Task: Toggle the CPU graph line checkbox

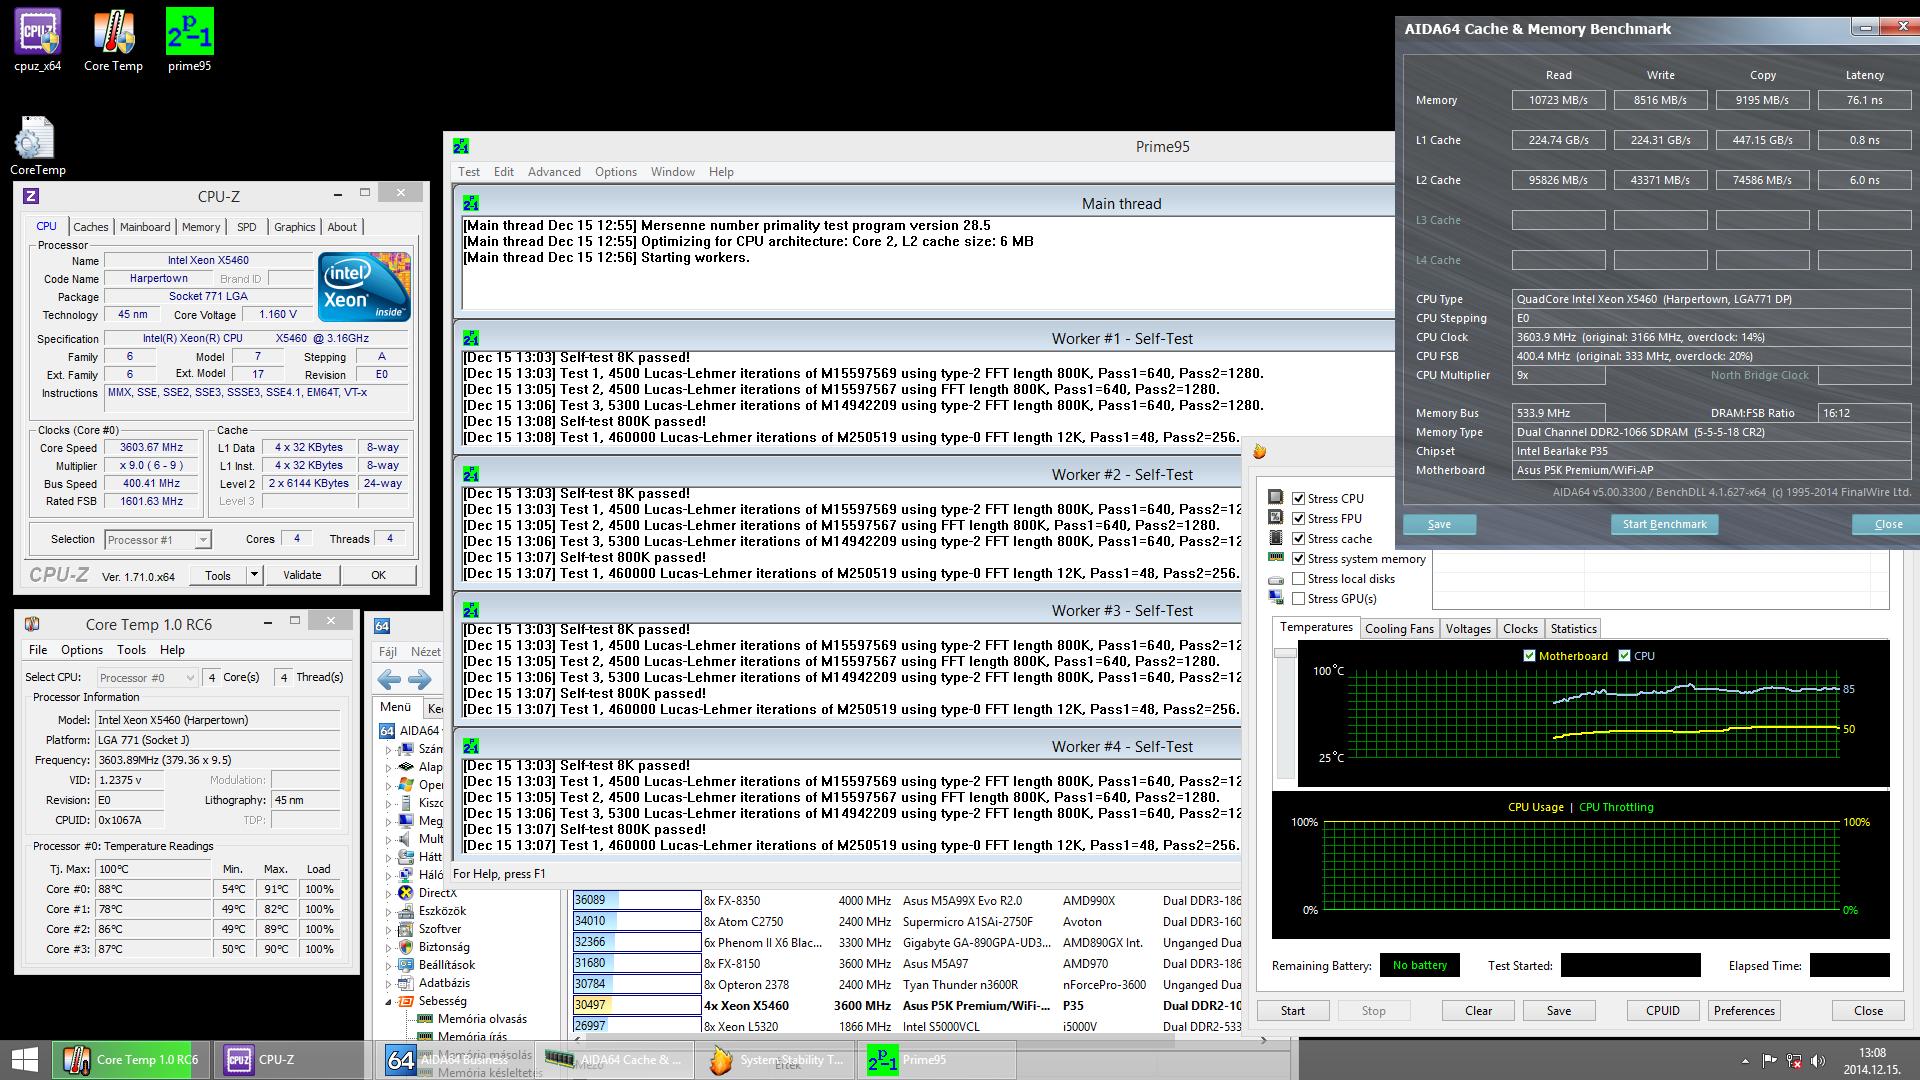Action: tap(1624, 656)
